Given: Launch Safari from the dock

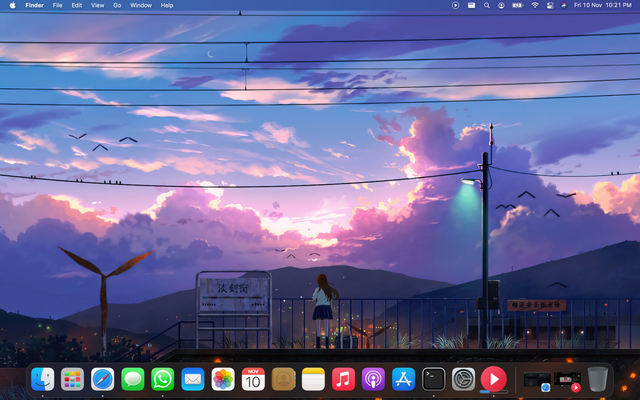Looking at the screenshot, I should point(102,379).
